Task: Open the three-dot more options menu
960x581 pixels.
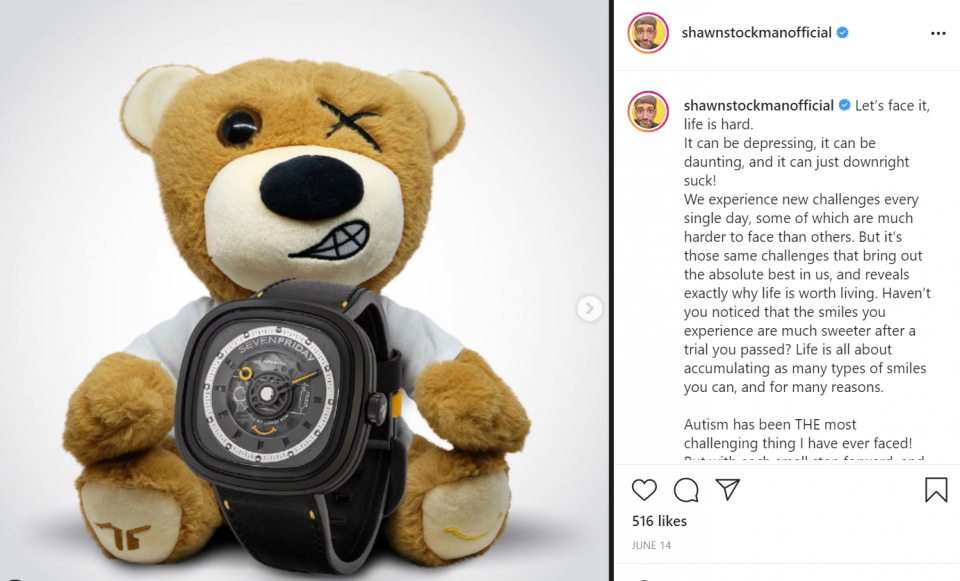Action: click(x=938, y=33)
